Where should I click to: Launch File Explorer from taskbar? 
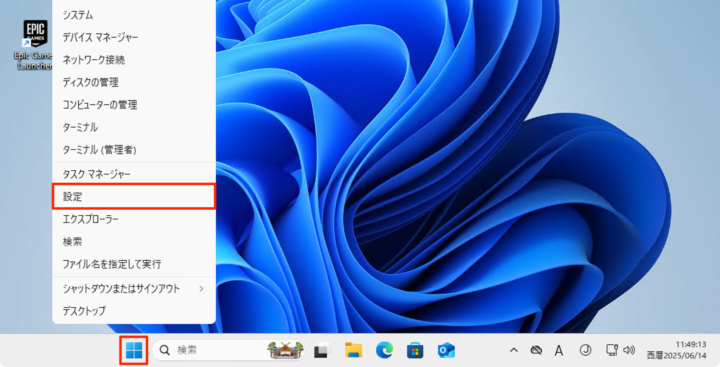pos(354,351)
